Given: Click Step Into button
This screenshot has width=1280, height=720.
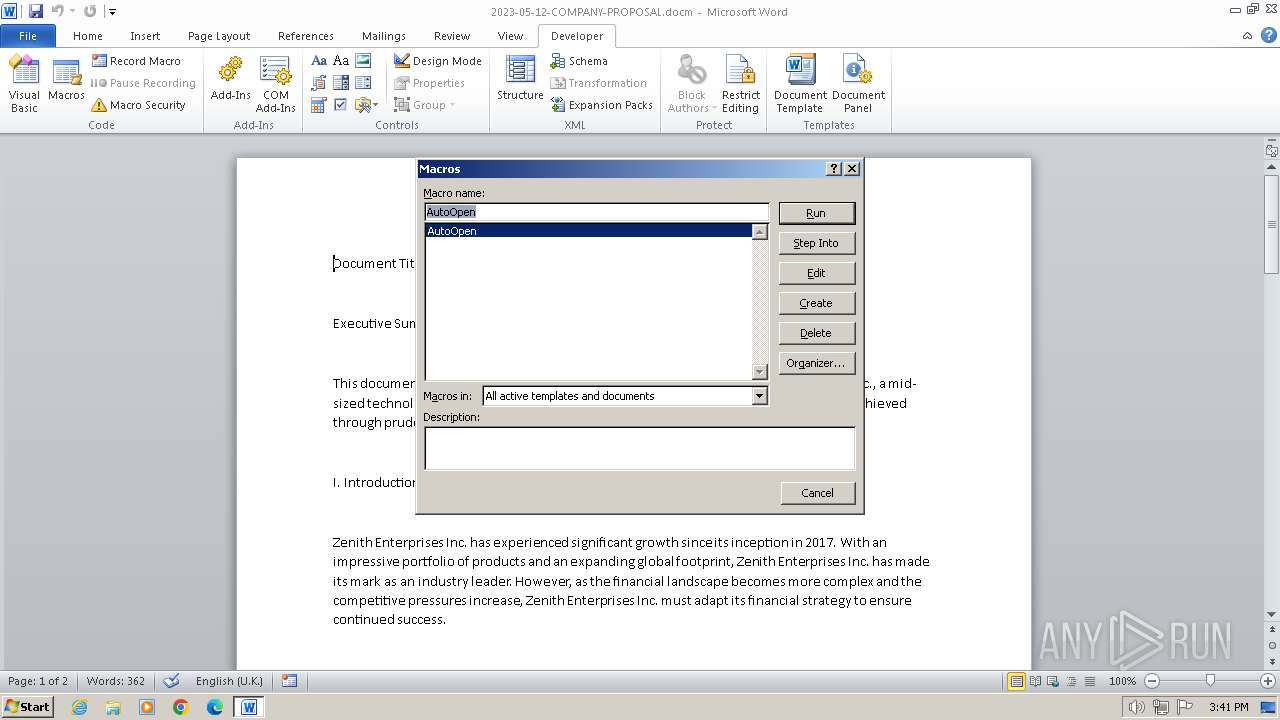Looking at the screenshot, I should [x=816, y=243].
